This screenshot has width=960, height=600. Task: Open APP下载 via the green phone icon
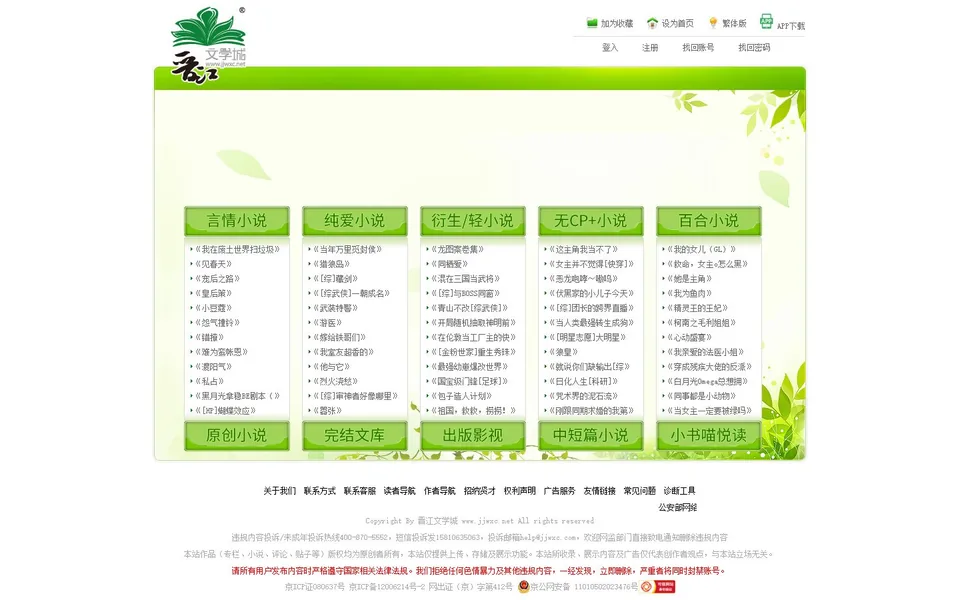[766, 21]
